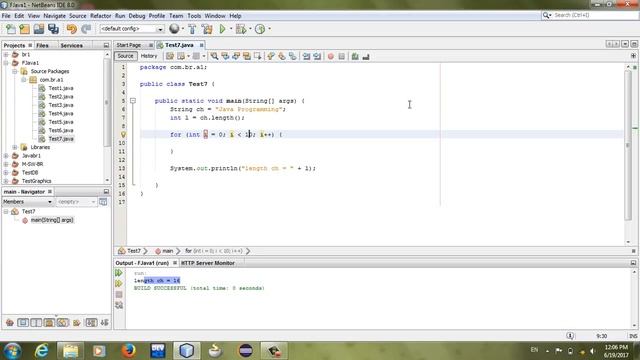
Task: Click Find Next Occurrence in the editor toolbar
Action: pyautogui.click(x=236, y=56)
